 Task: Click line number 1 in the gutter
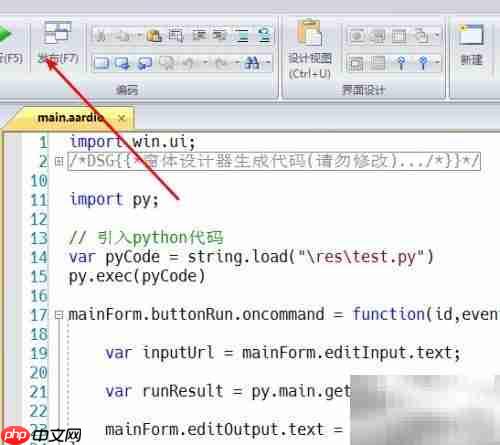pyautogui.click(x=44, y=142)
